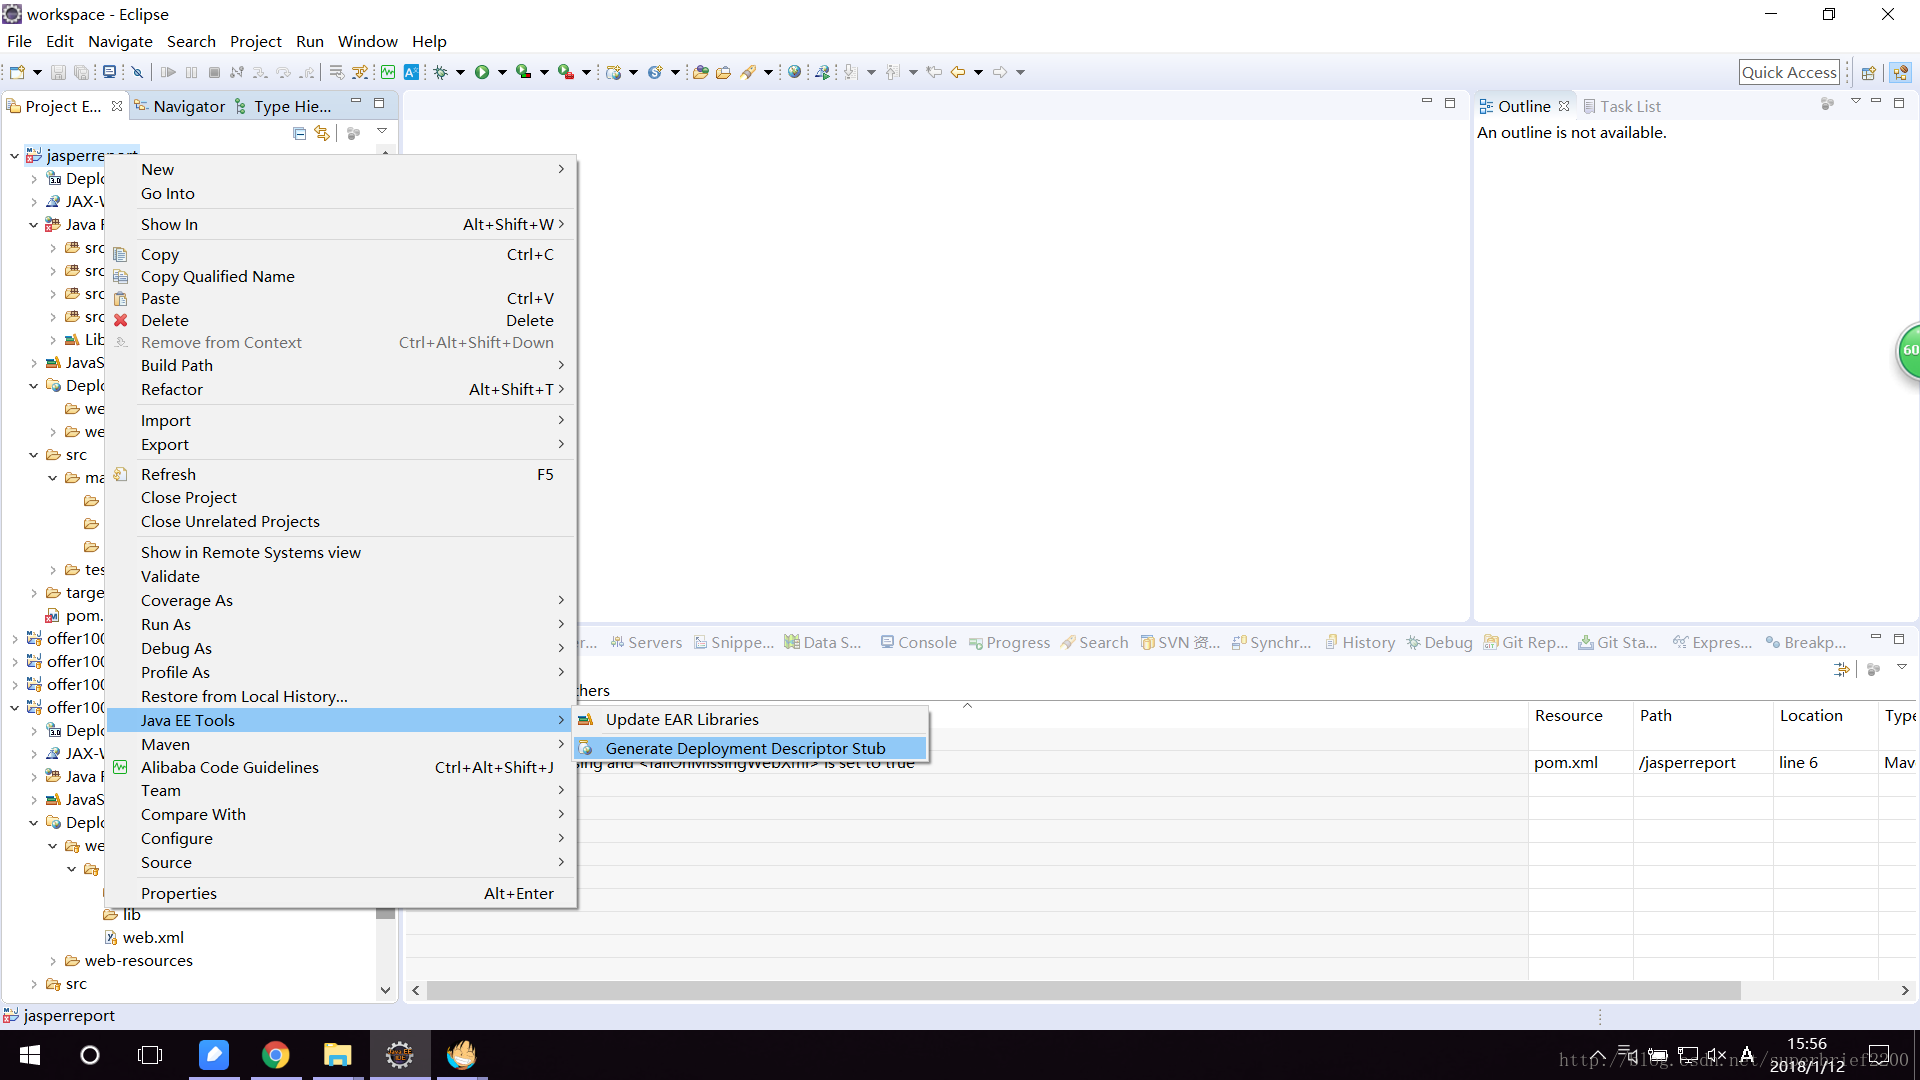Click the Generate Deployment Descriptor Stub

[x=745, y=748]
